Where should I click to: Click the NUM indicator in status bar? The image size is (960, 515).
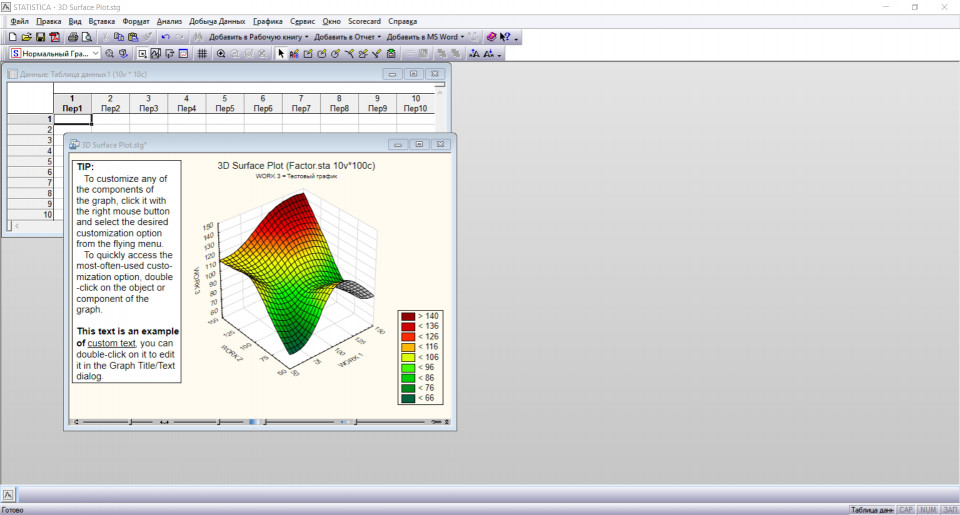(928, 509)
